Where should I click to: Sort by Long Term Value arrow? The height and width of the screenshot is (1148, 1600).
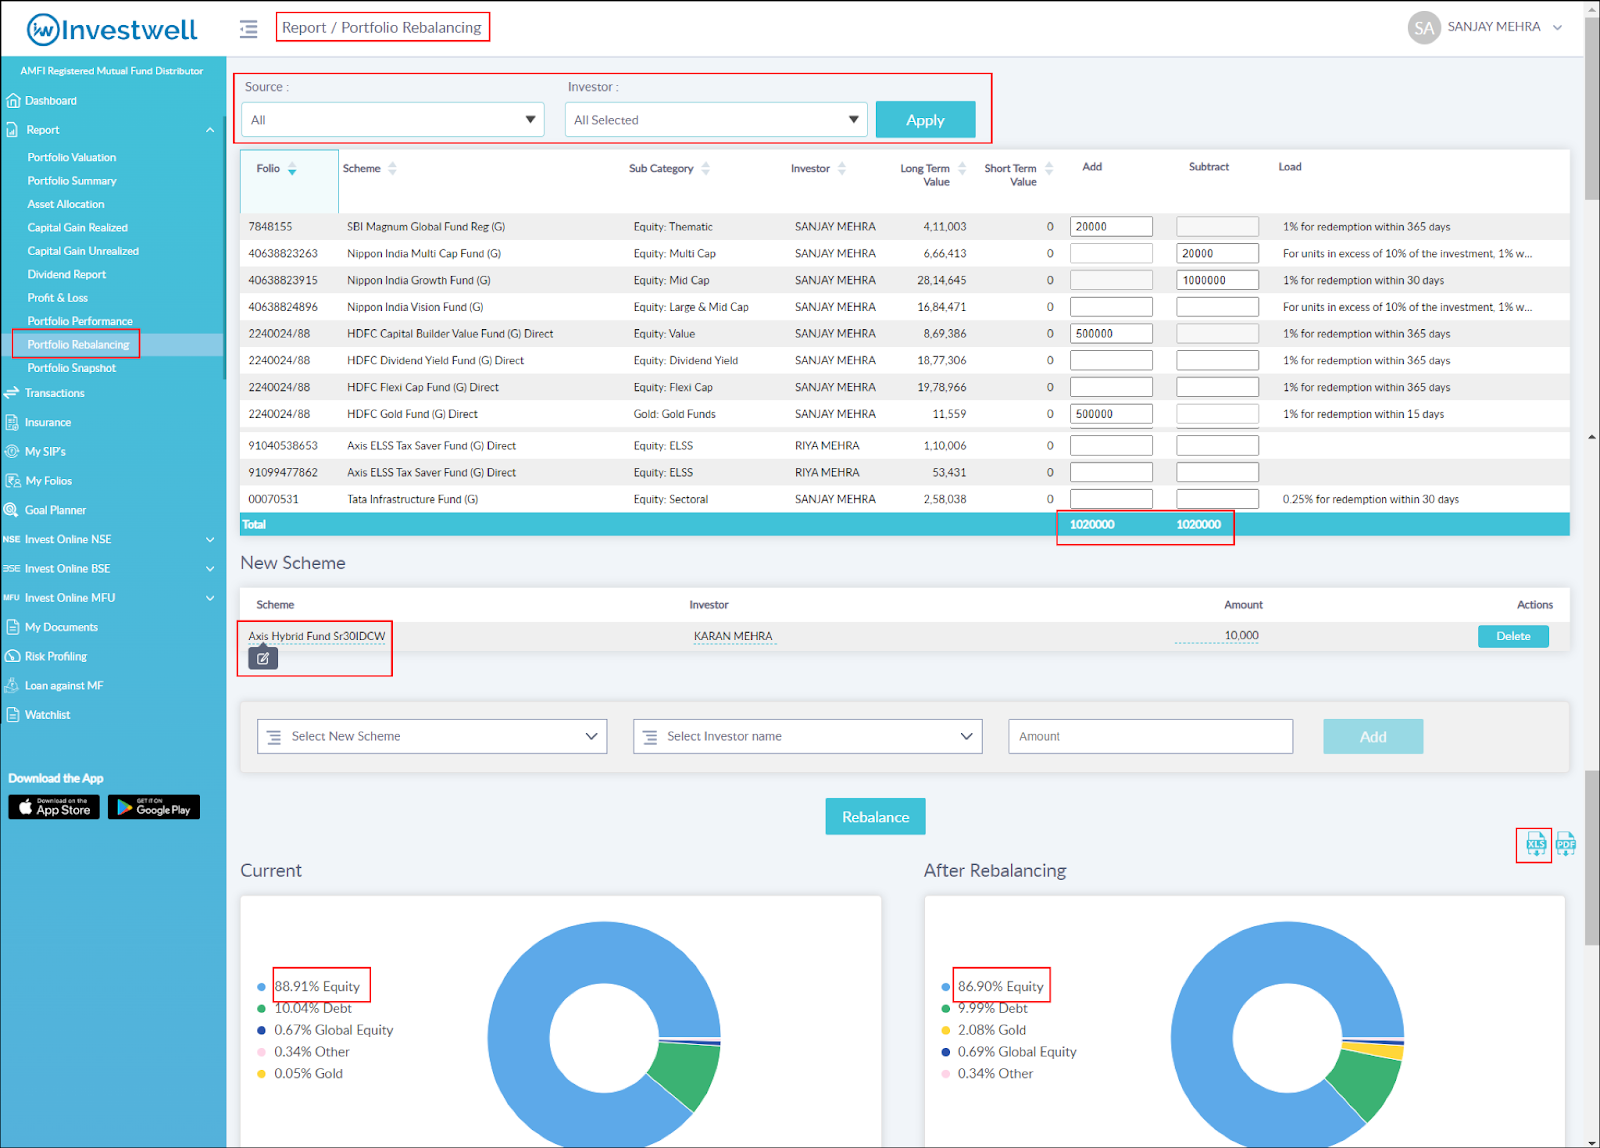(962, 169)
